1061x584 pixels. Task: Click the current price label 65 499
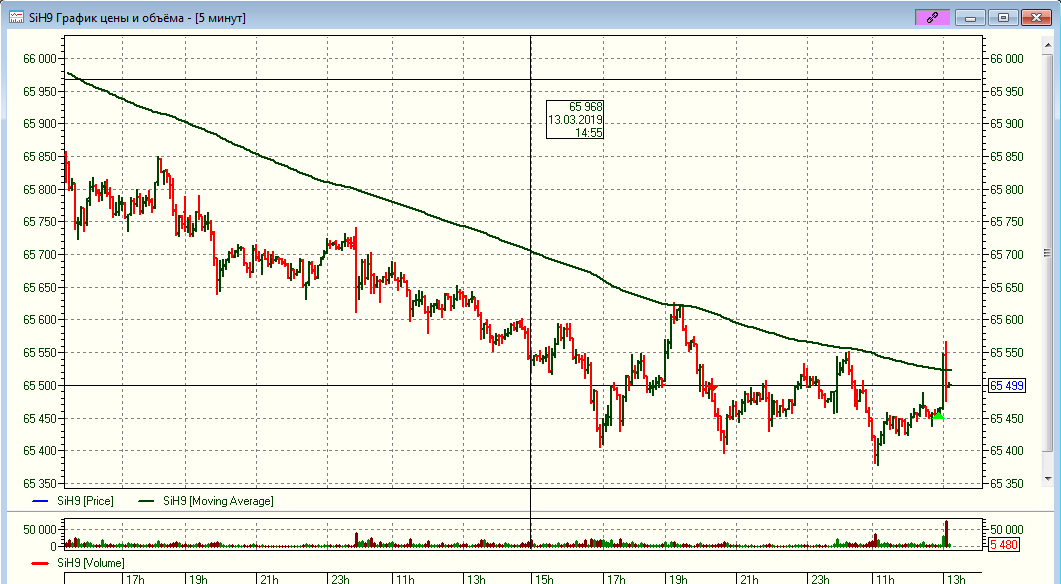[x=1006, y=386]
